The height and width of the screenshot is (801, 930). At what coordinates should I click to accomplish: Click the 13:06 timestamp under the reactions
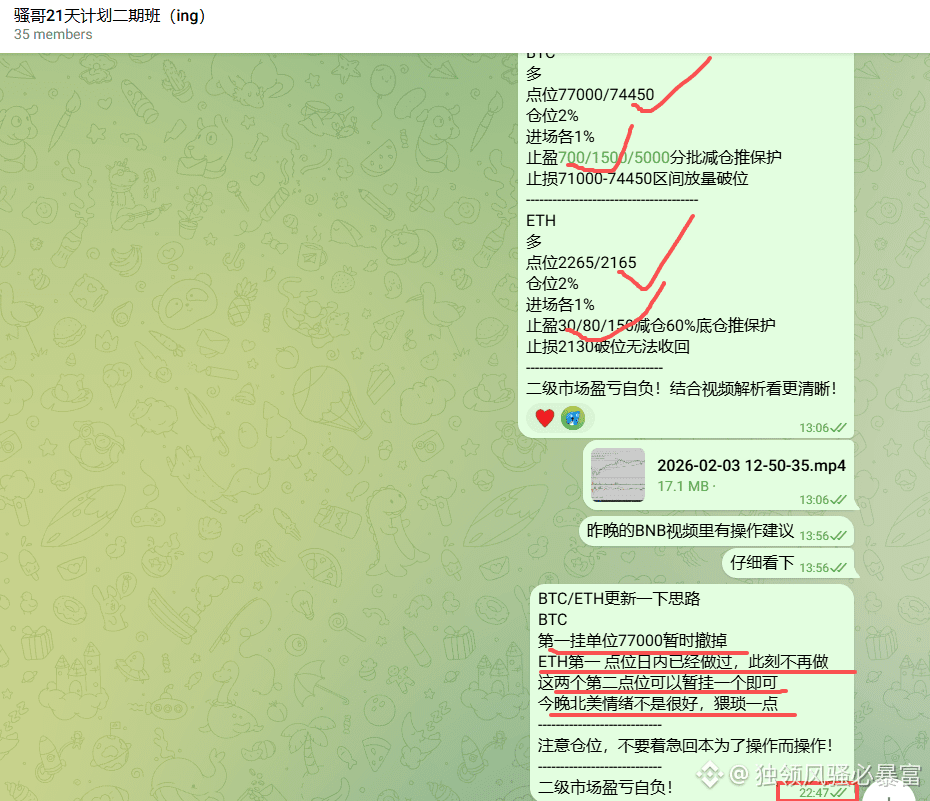814,428
